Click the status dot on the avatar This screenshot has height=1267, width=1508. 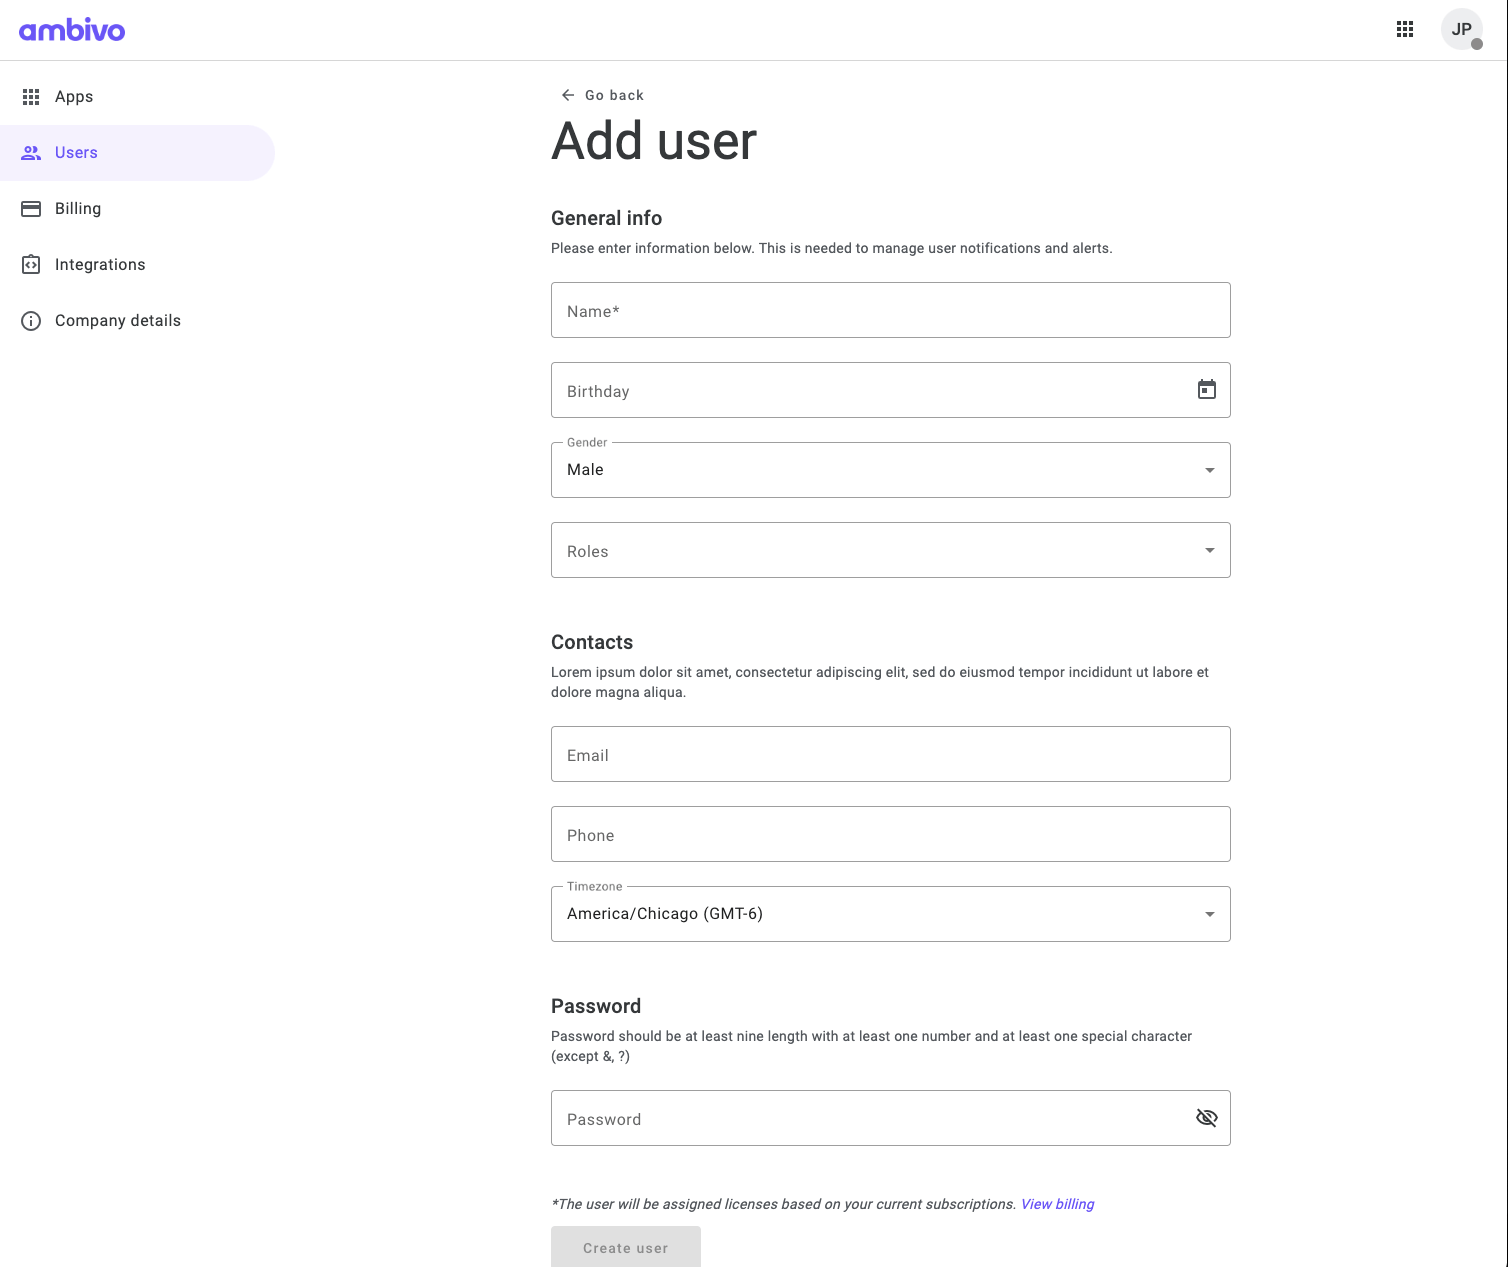point(1478,45)
